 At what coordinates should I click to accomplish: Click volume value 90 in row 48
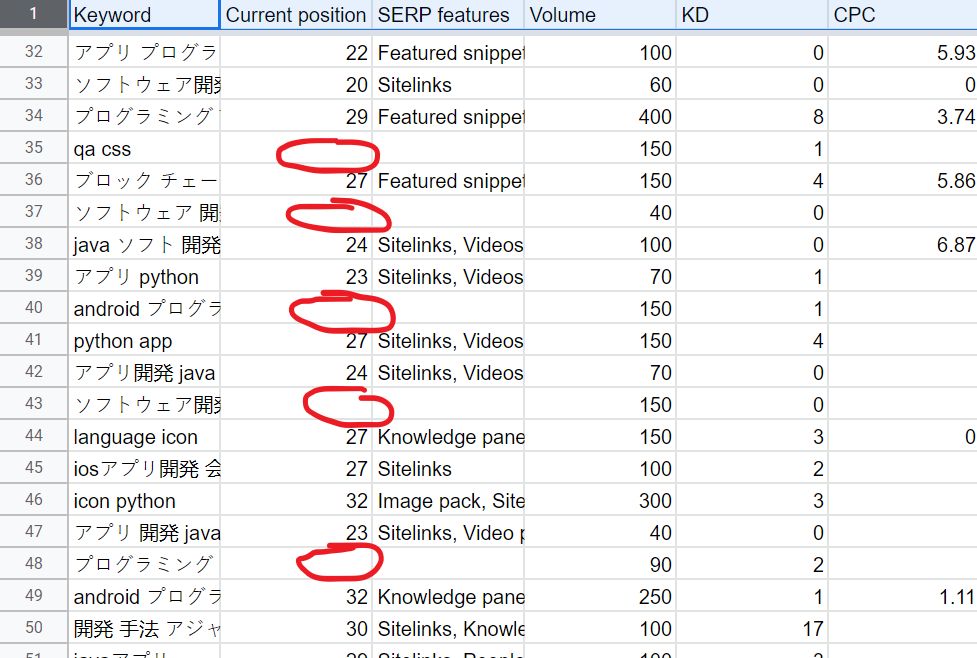tap(600, 564)
